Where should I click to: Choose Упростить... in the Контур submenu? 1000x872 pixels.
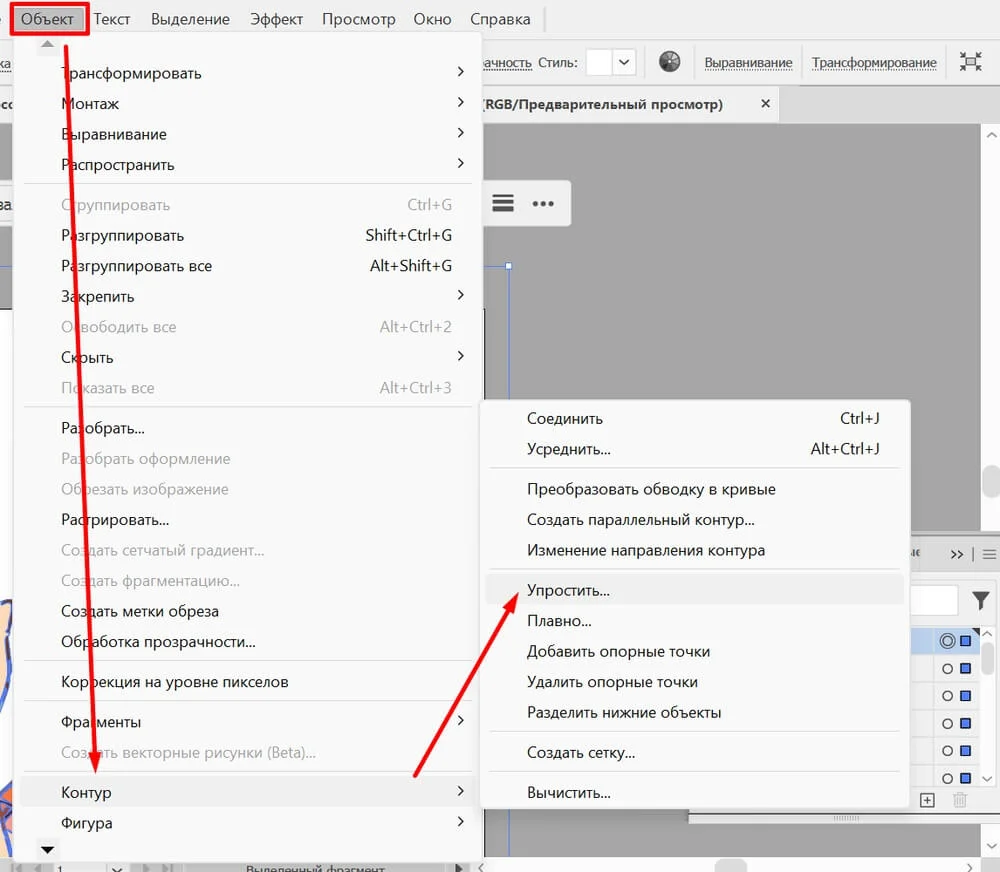(568, 590)
